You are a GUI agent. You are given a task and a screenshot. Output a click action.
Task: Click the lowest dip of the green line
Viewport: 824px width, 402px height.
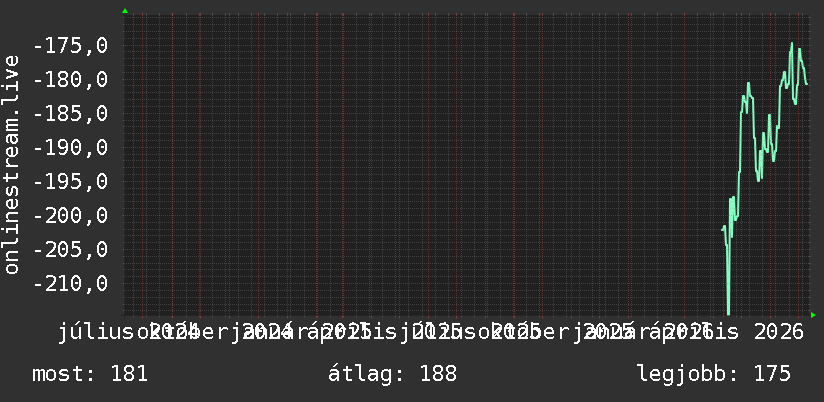point(728,313)
